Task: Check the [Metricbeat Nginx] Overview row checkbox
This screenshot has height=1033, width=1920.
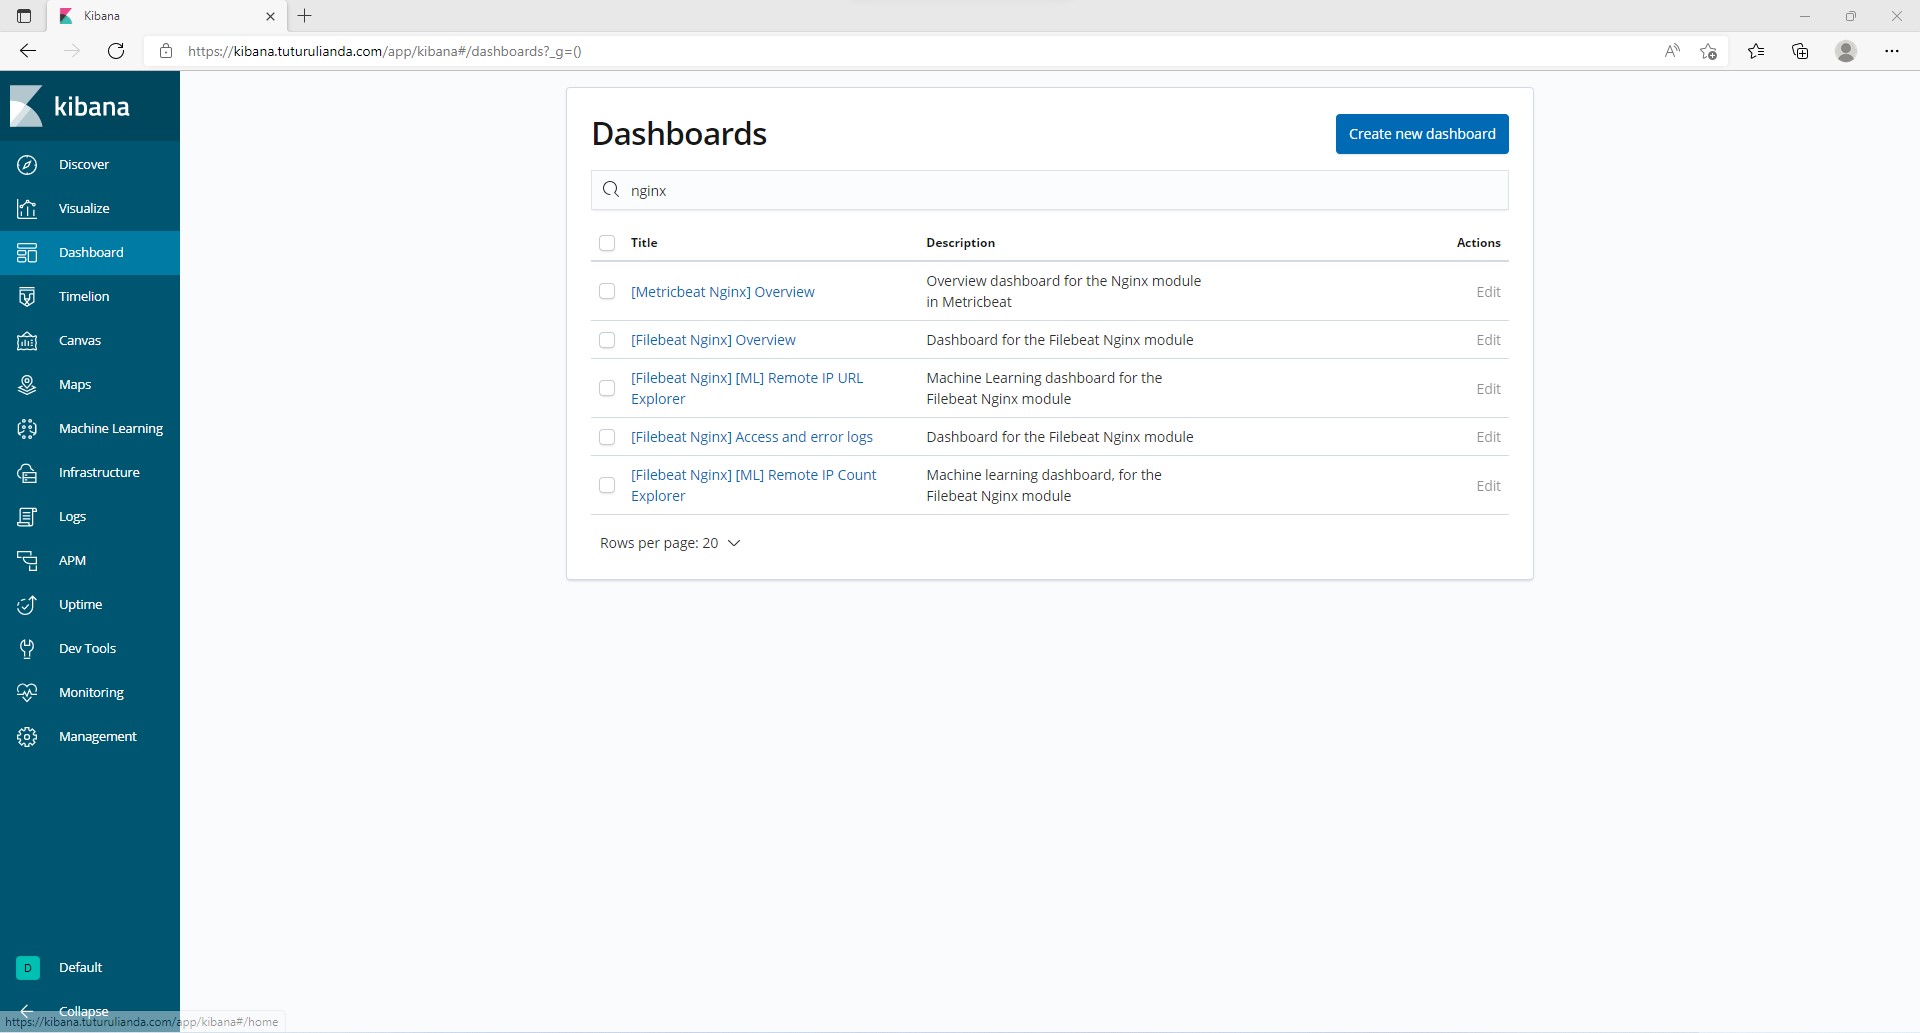Action: (x=607, y=291)
